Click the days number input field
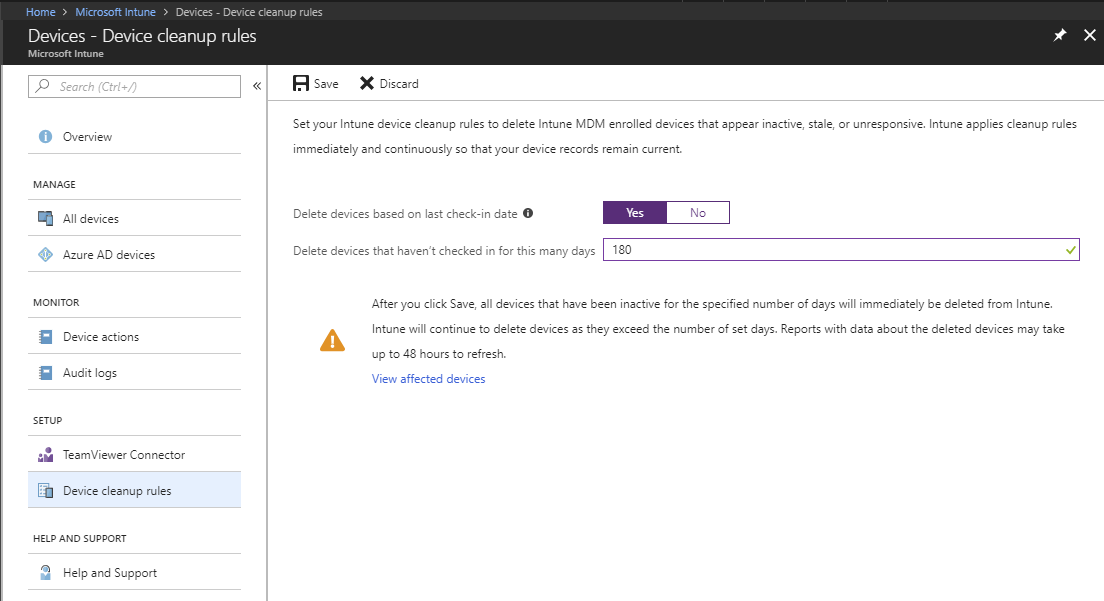 [x=830, y=250]
